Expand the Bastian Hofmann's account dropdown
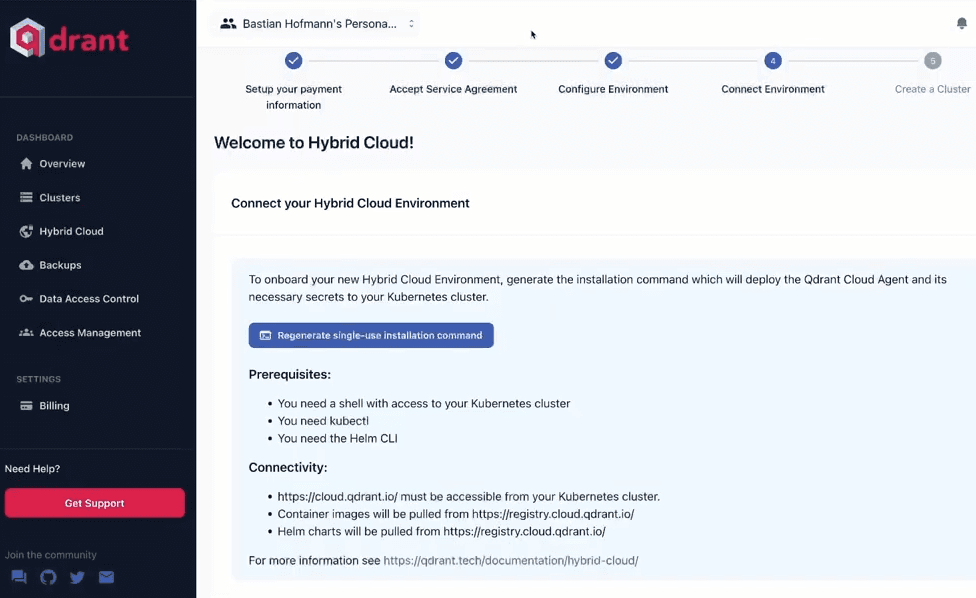Screen dimensions: 976x598 point(318,24)
